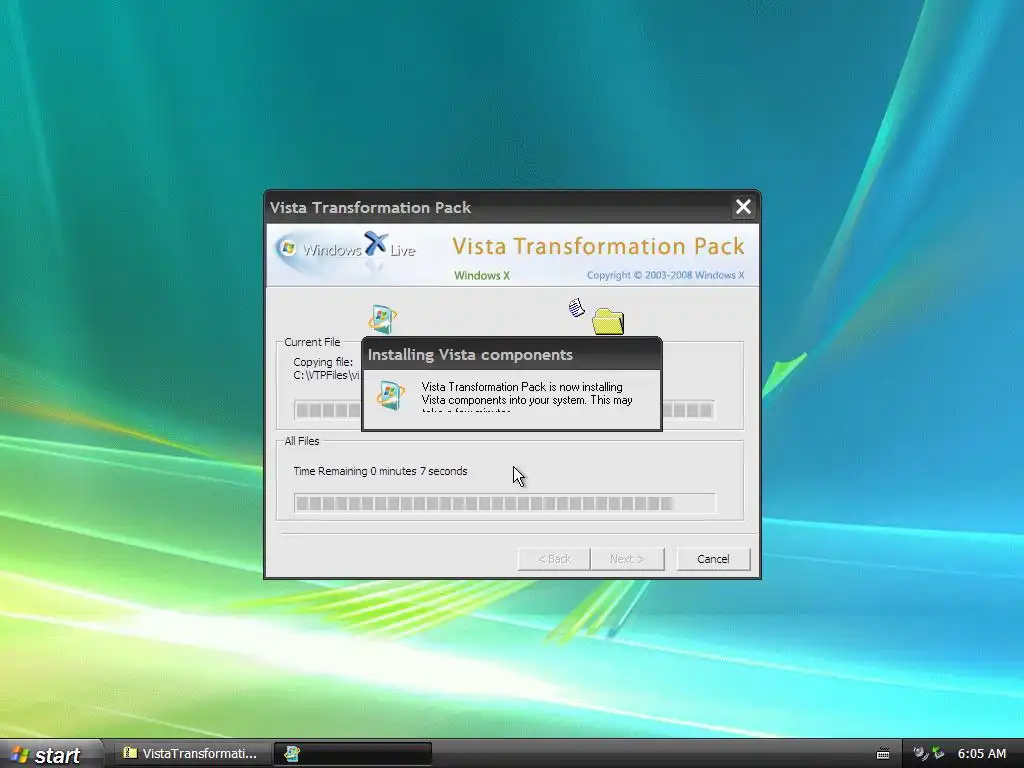Image resolution: width=1024 pixels, height=768 pixels.
Task: Click the first system tray icon near clock
Action: point(921,754)
